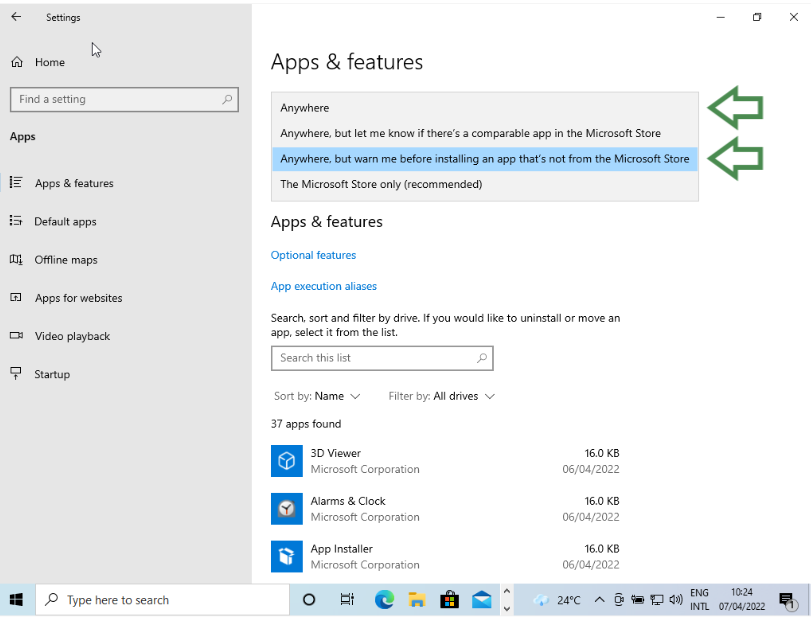Image resolution: width=811 pixels, height=618 pixels.
Task: Open Default apps section
Action: pyautogui.click(x=65, y=221)
